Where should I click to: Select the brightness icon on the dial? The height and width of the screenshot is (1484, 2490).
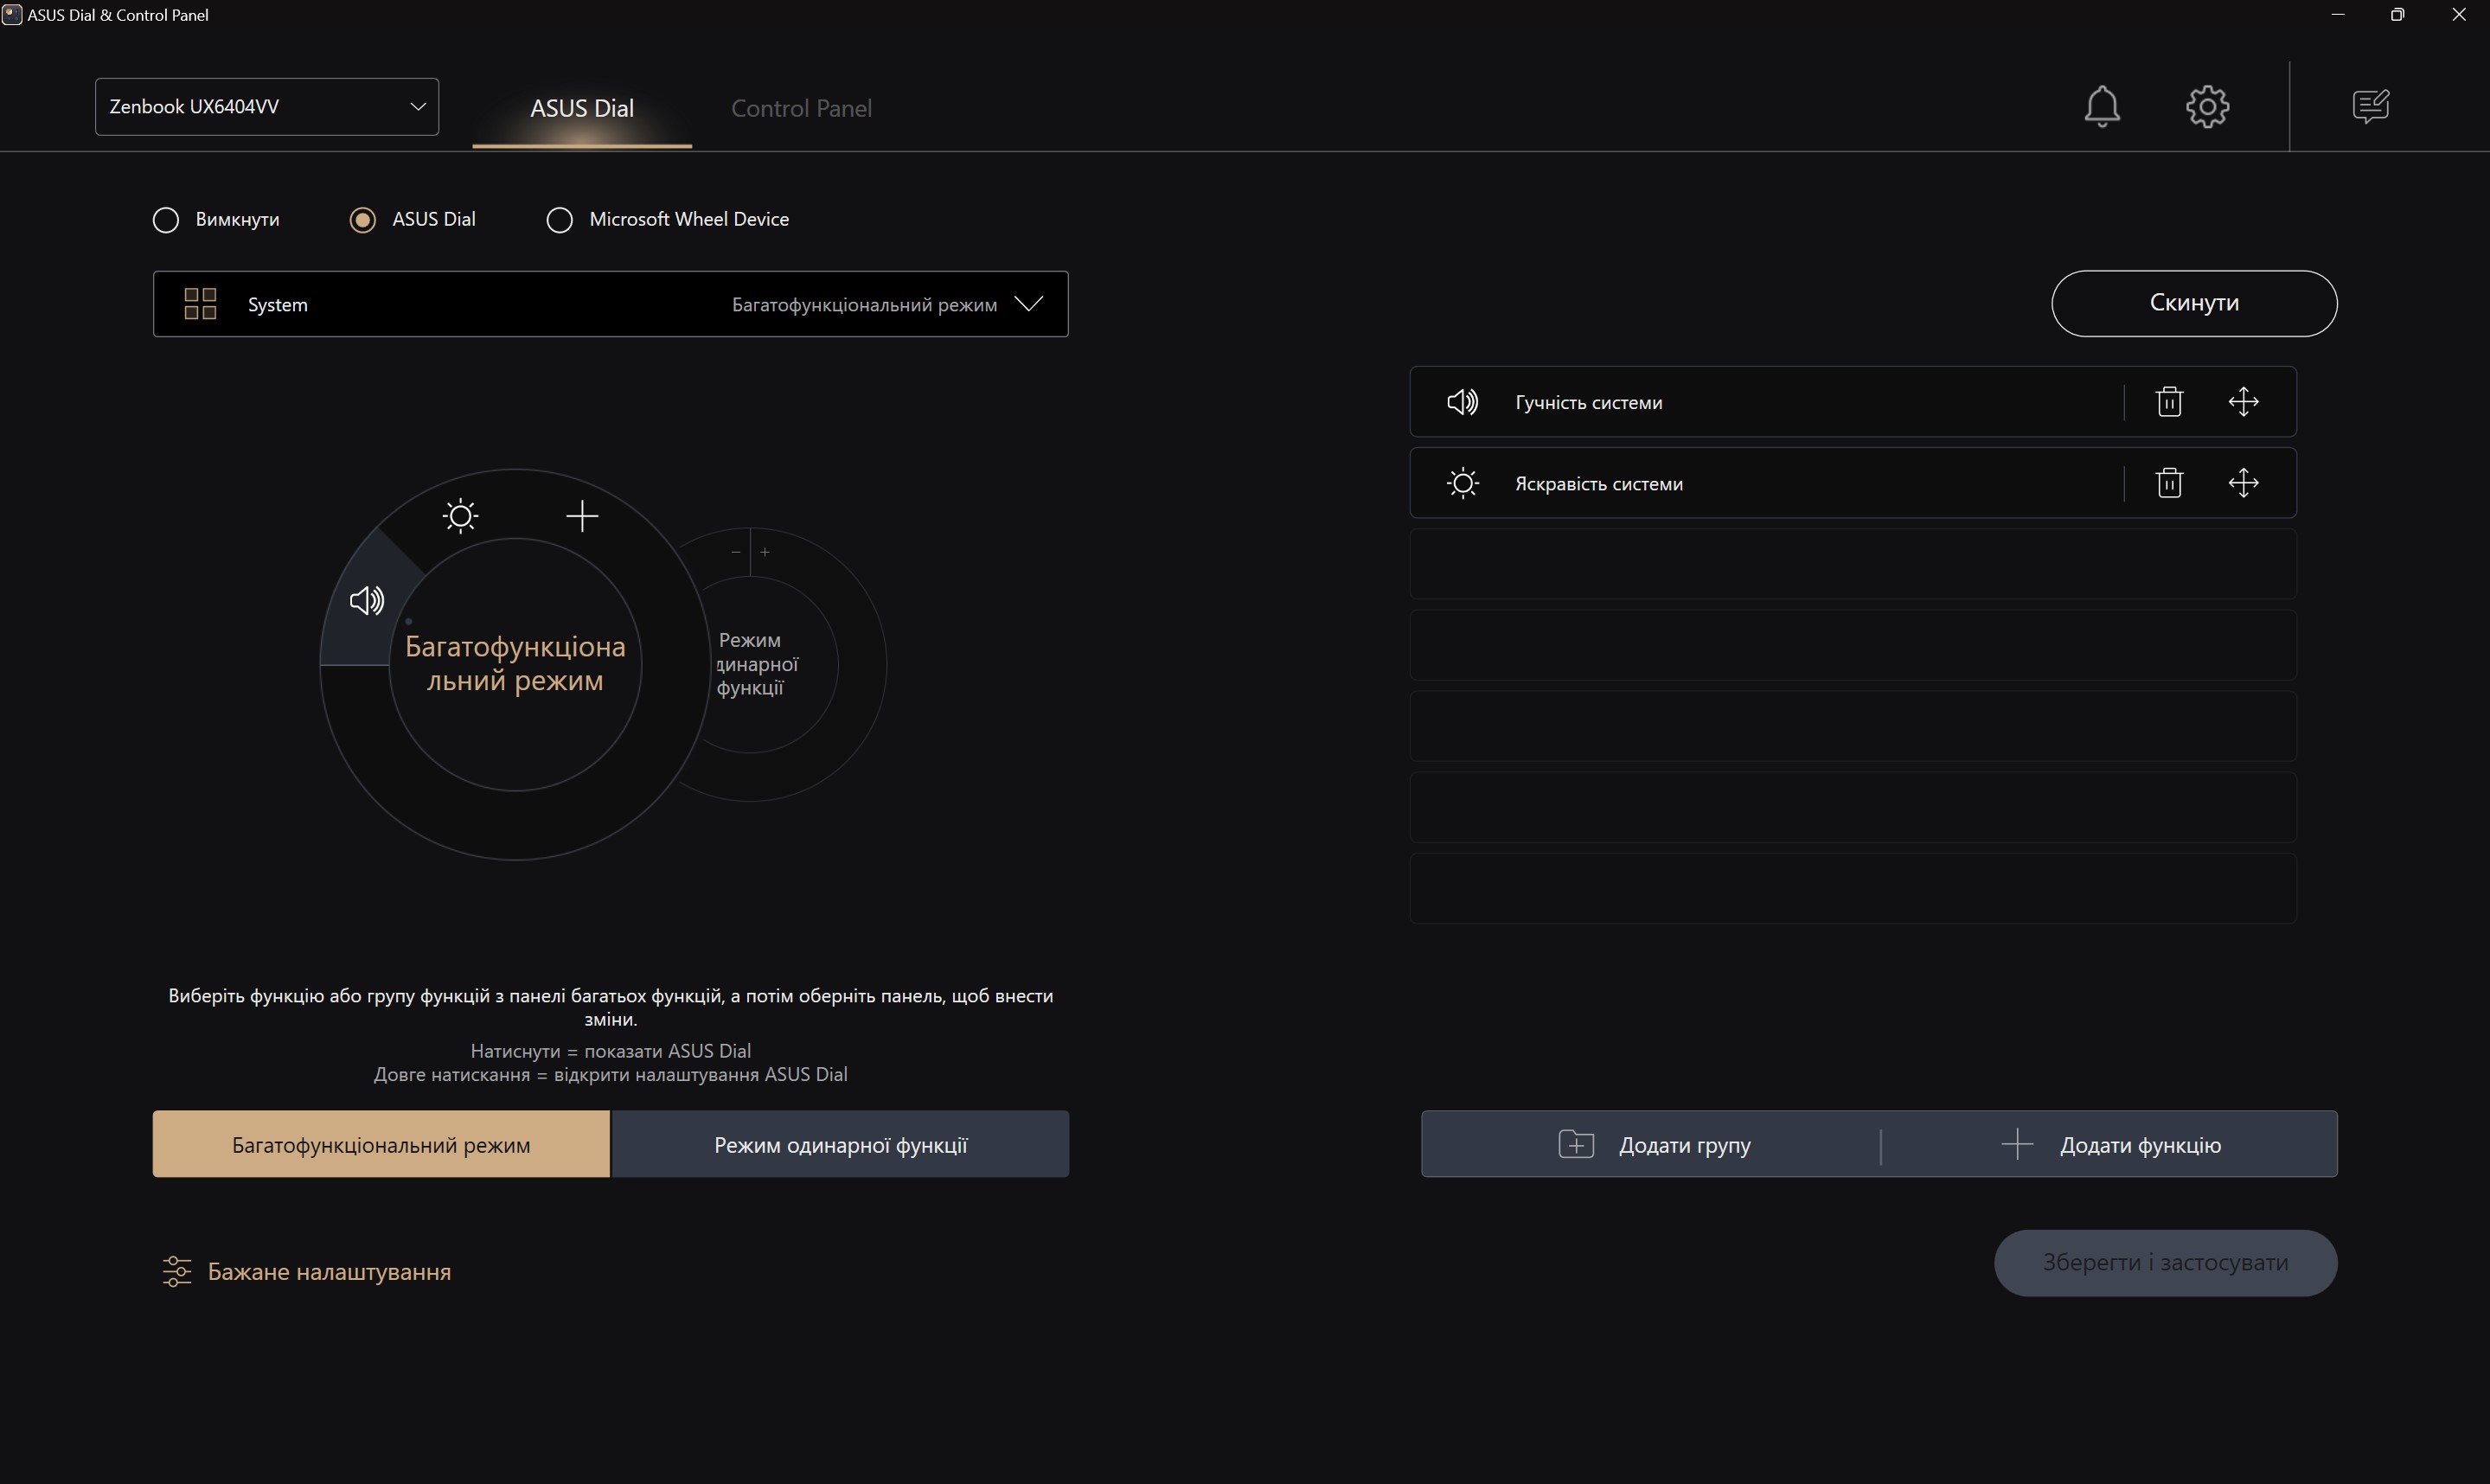[x=460, y=516]
